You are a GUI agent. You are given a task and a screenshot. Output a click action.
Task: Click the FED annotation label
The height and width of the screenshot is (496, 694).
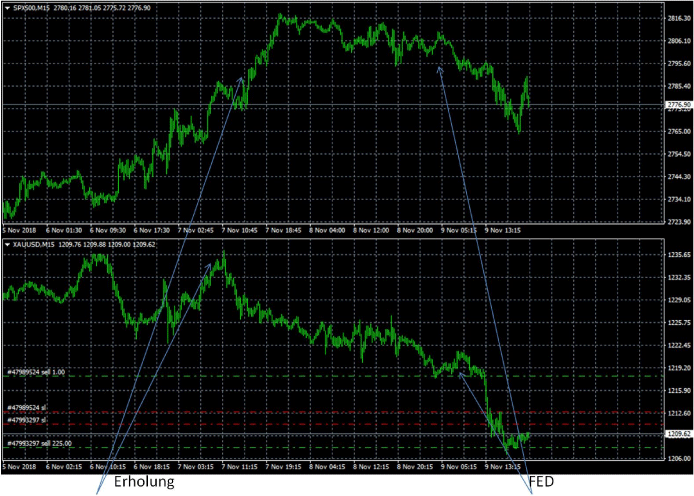(x=541, y=482)
